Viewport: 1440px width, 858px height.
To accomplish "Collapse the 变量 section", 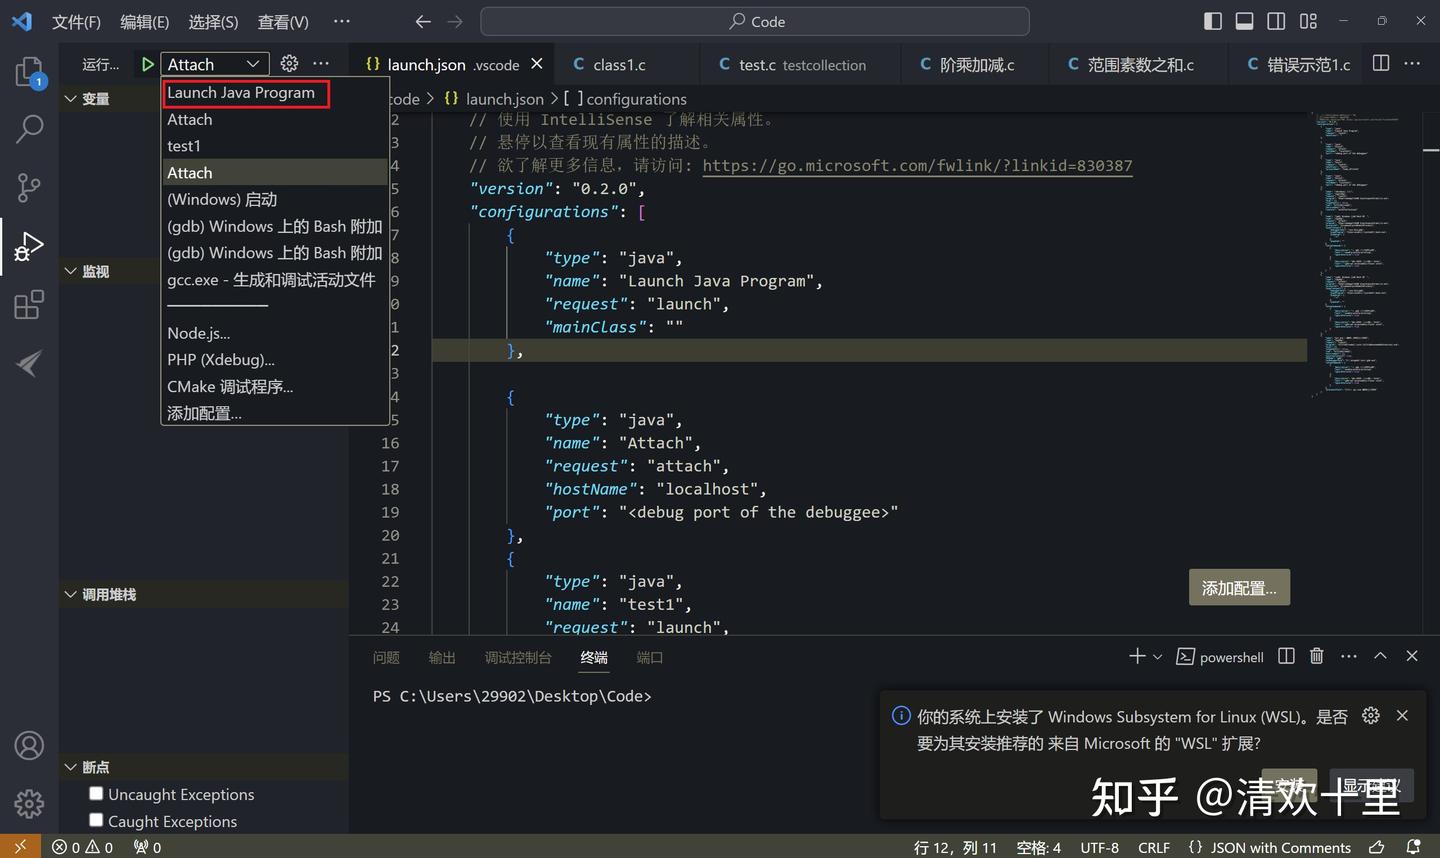I will tap(70, 98).
